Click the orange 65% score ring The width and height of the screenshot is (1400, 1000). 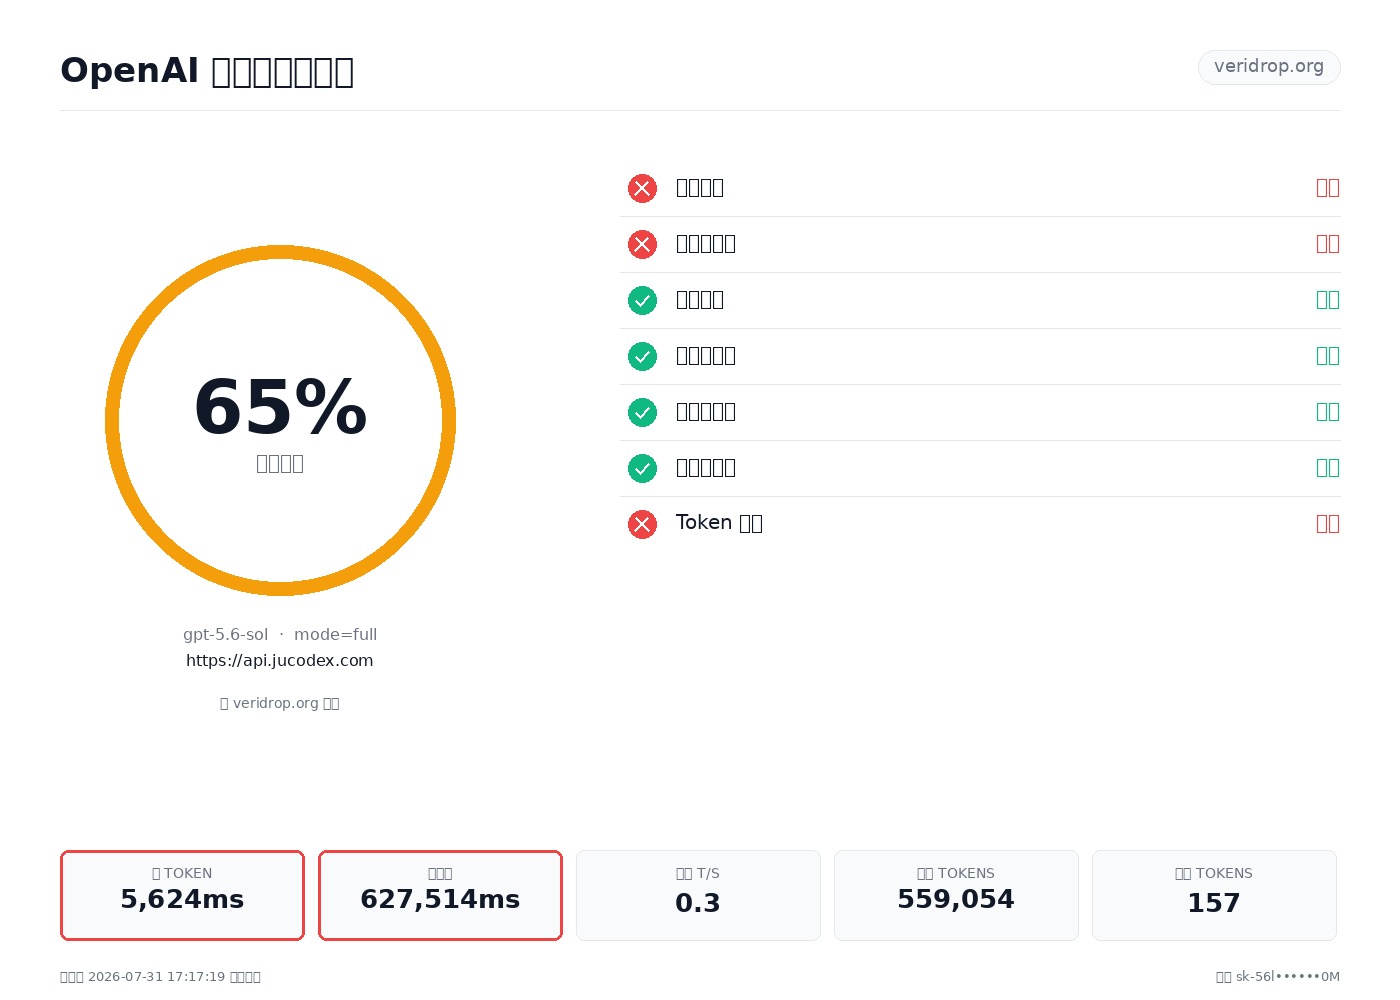tap(280, 420)
